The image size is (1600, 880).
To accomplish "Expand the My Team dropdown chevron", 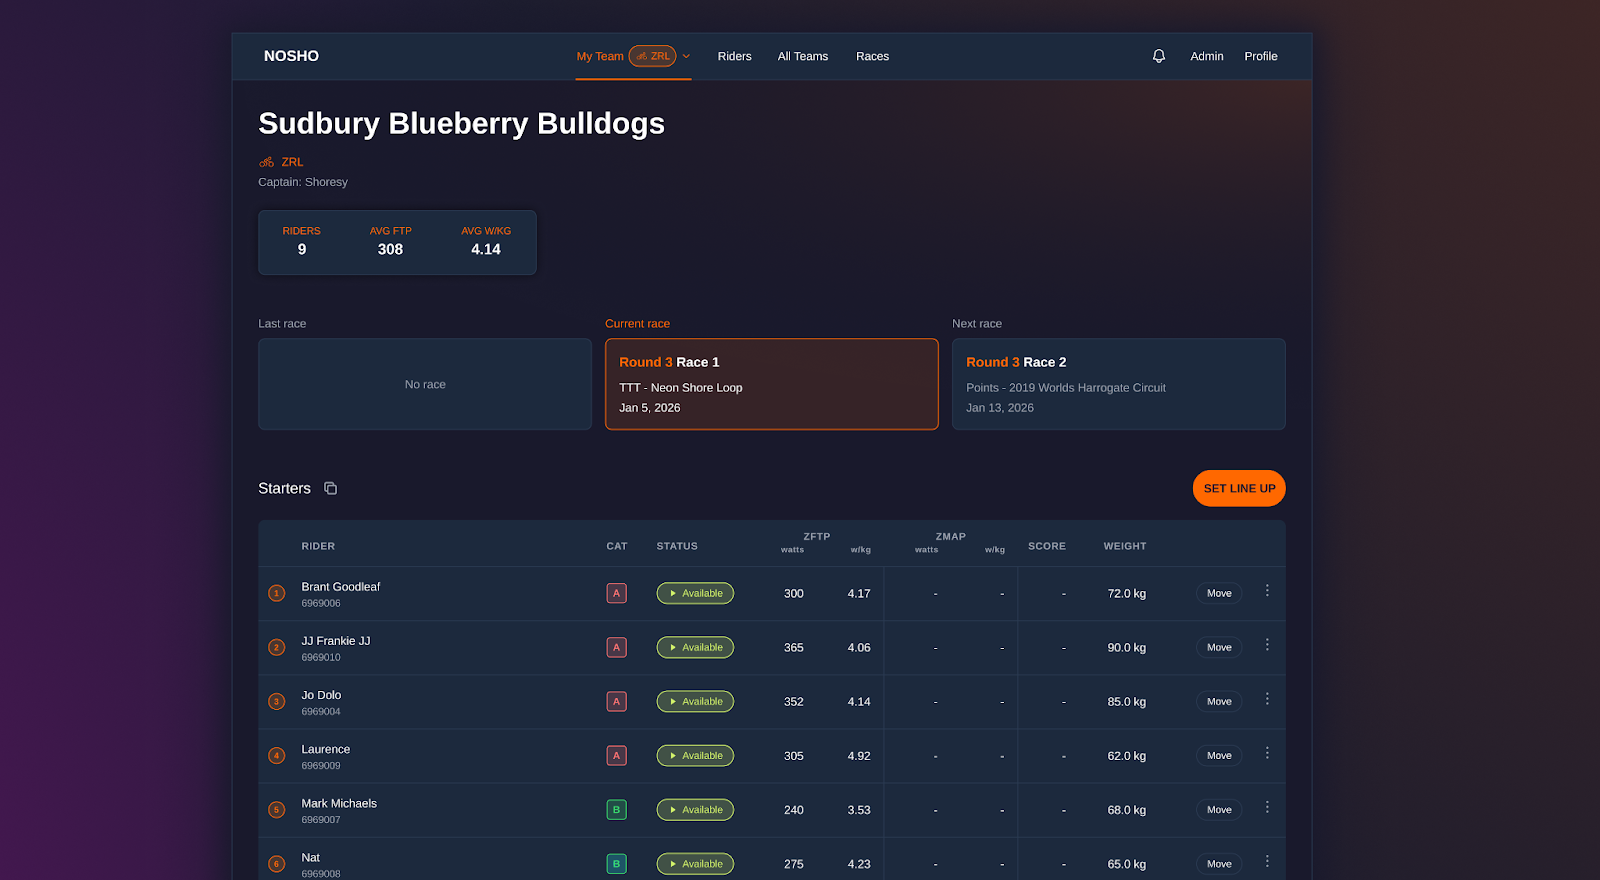I will (687, 56).
